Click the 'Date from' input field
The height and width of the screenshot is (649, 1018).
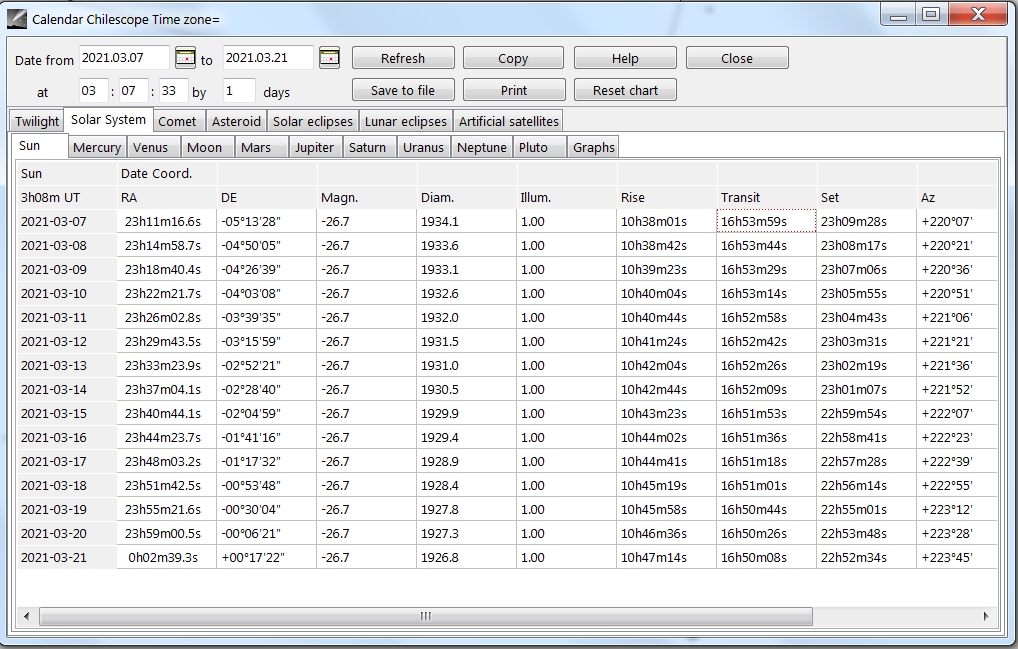pos(124,58)
